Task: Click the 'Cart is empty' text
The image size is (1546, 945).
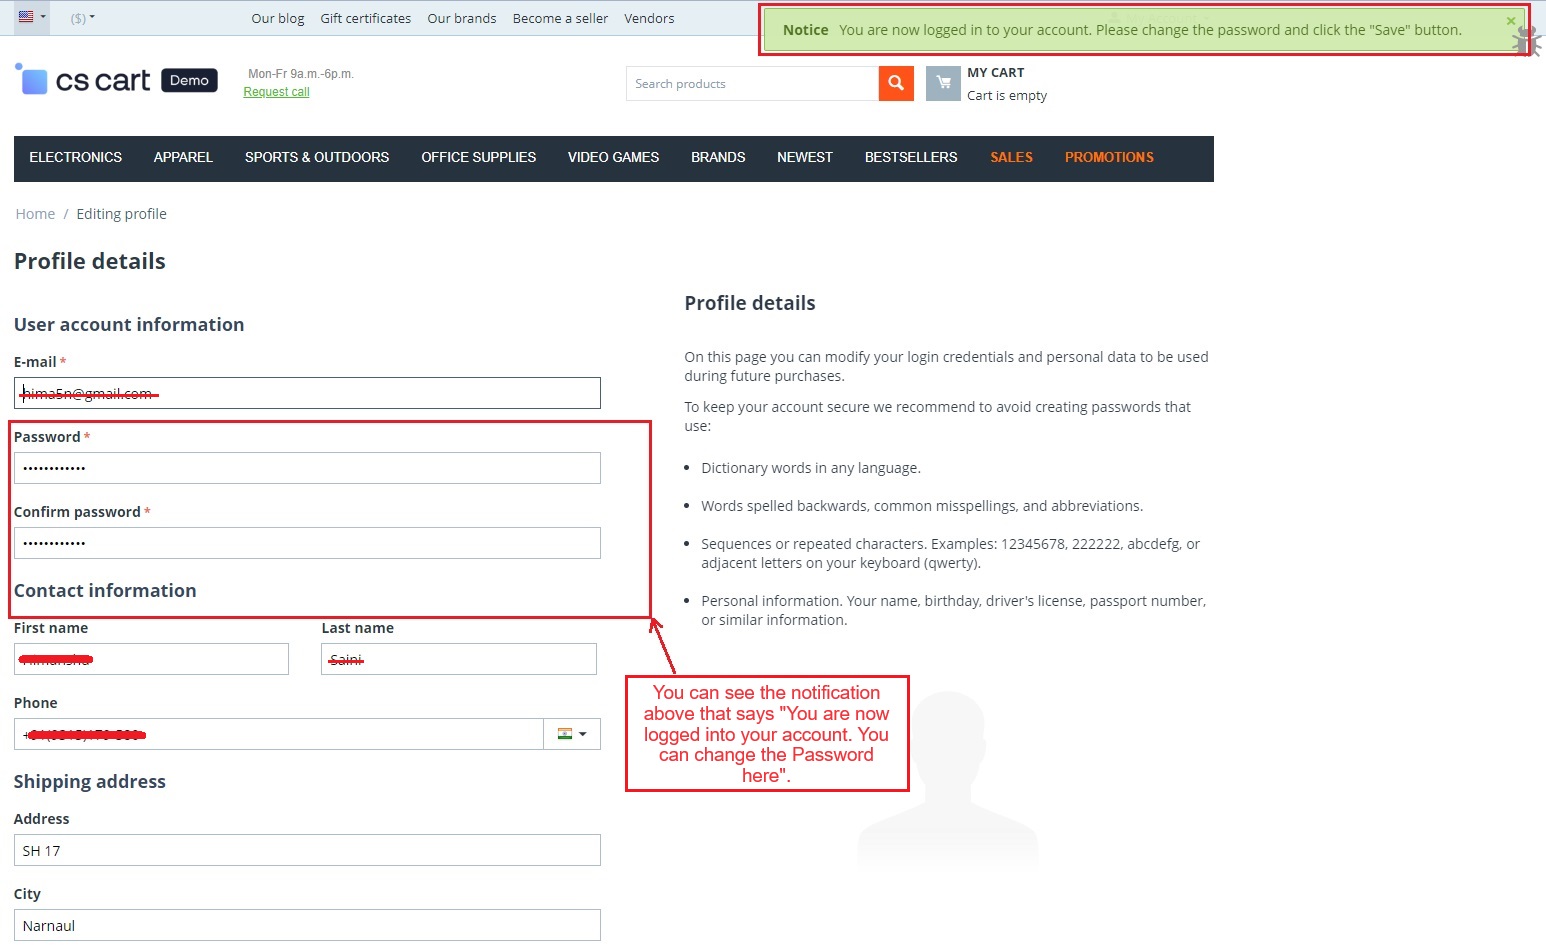Action: [1007, 96]
